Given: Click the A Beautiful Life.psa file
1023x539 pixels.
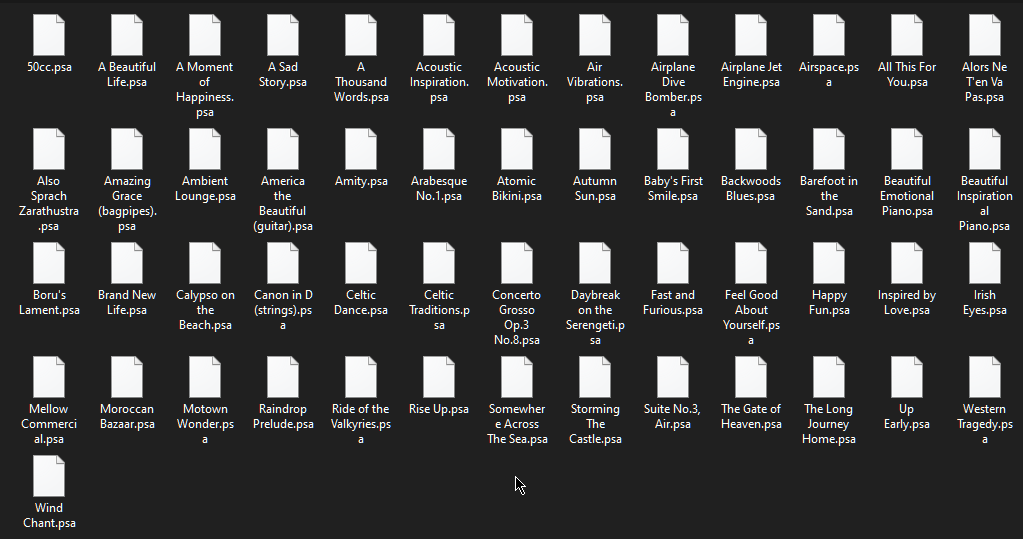Looking at the screenshot, I should (127, 36).
